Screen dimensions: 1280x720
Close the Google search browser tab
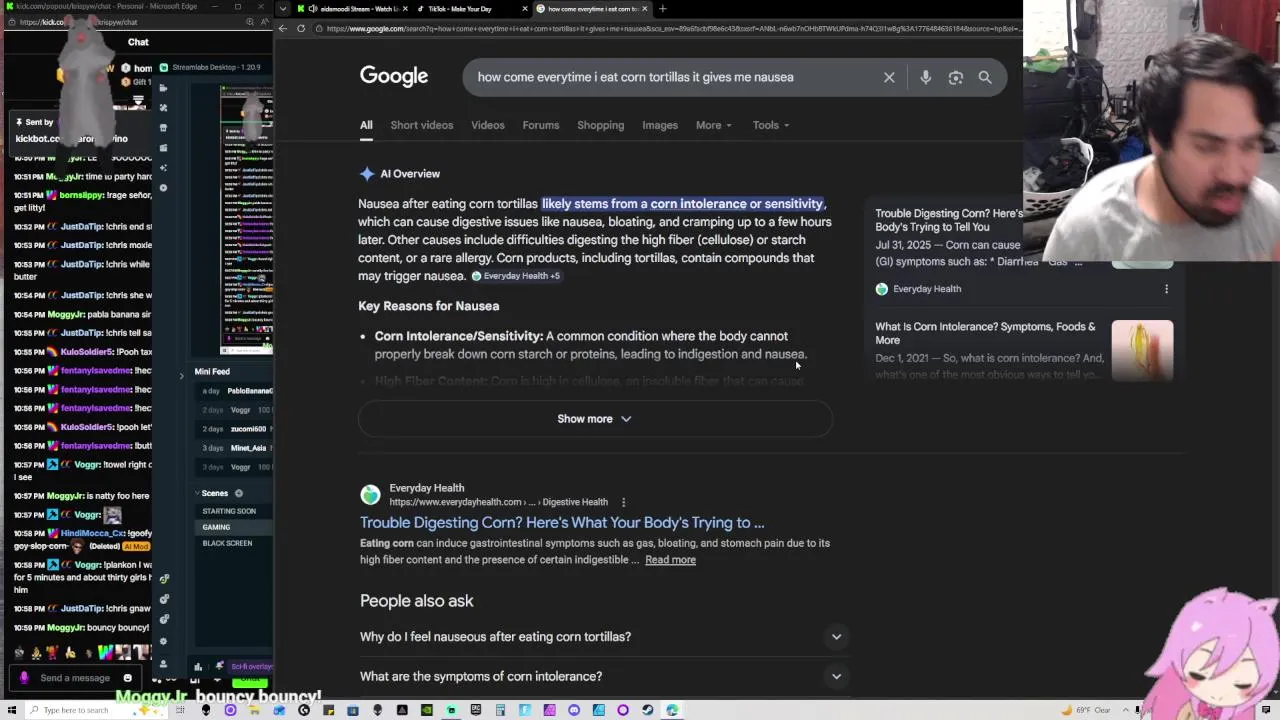645,9
